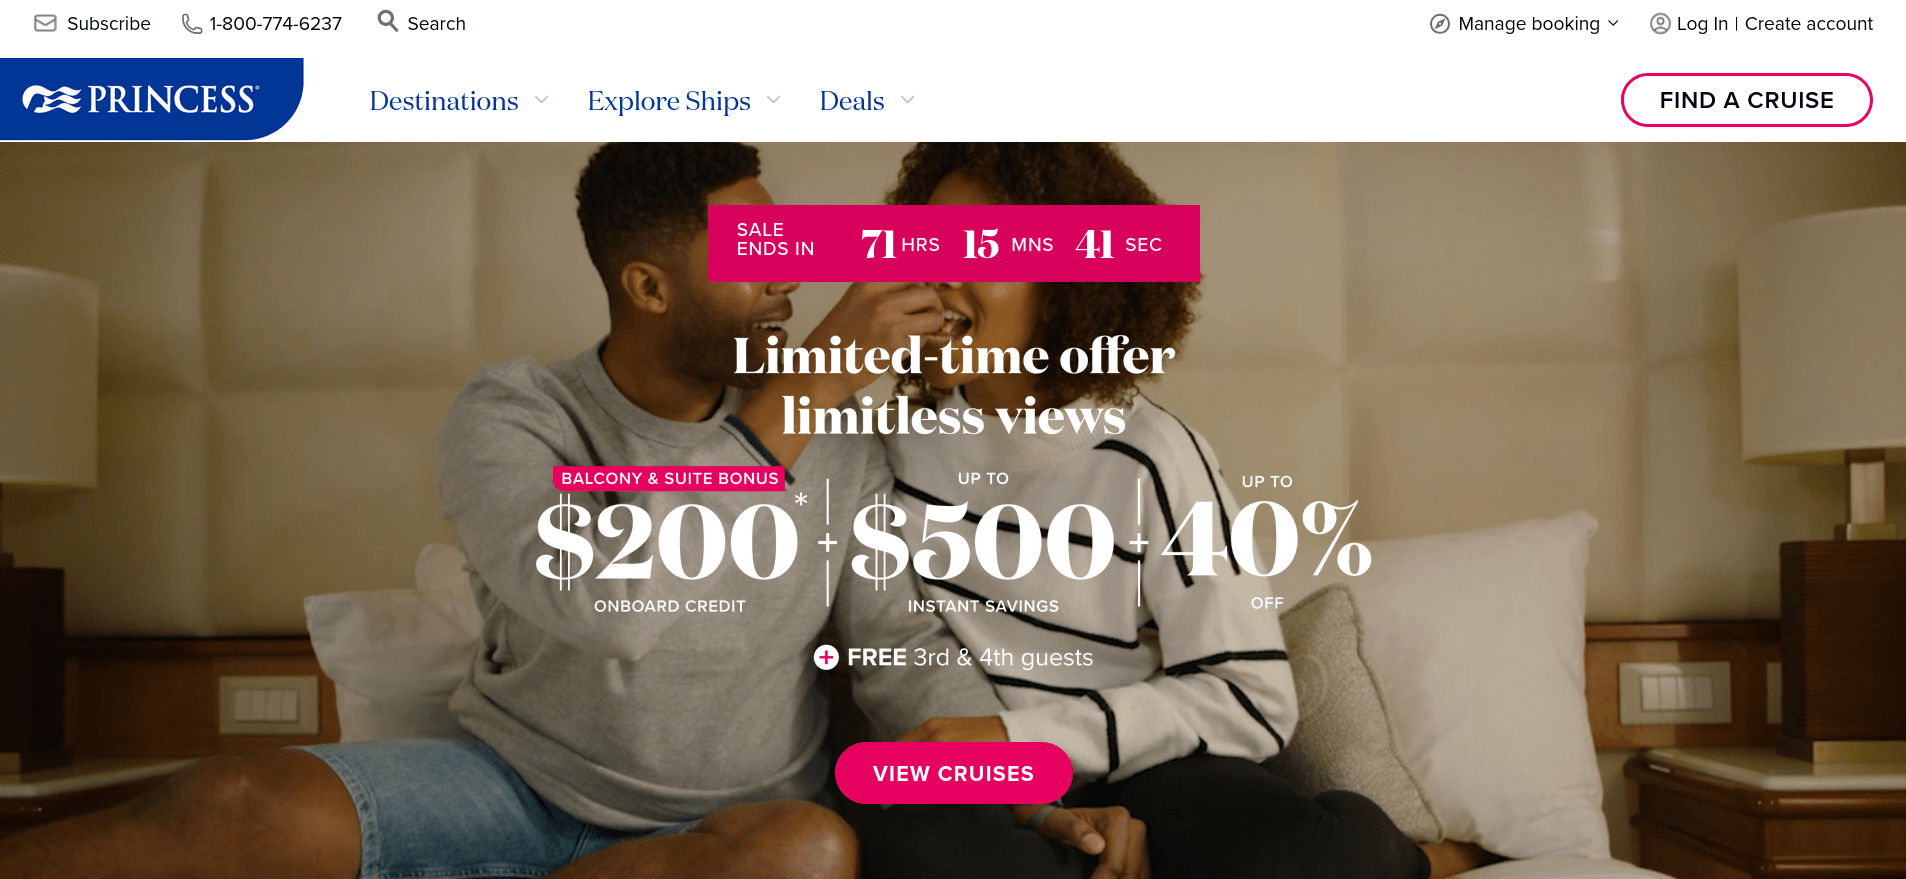The height and width of the screenshot is (879, 1906).
Task: Follow the Create account link
Action: pos(1808,24)
